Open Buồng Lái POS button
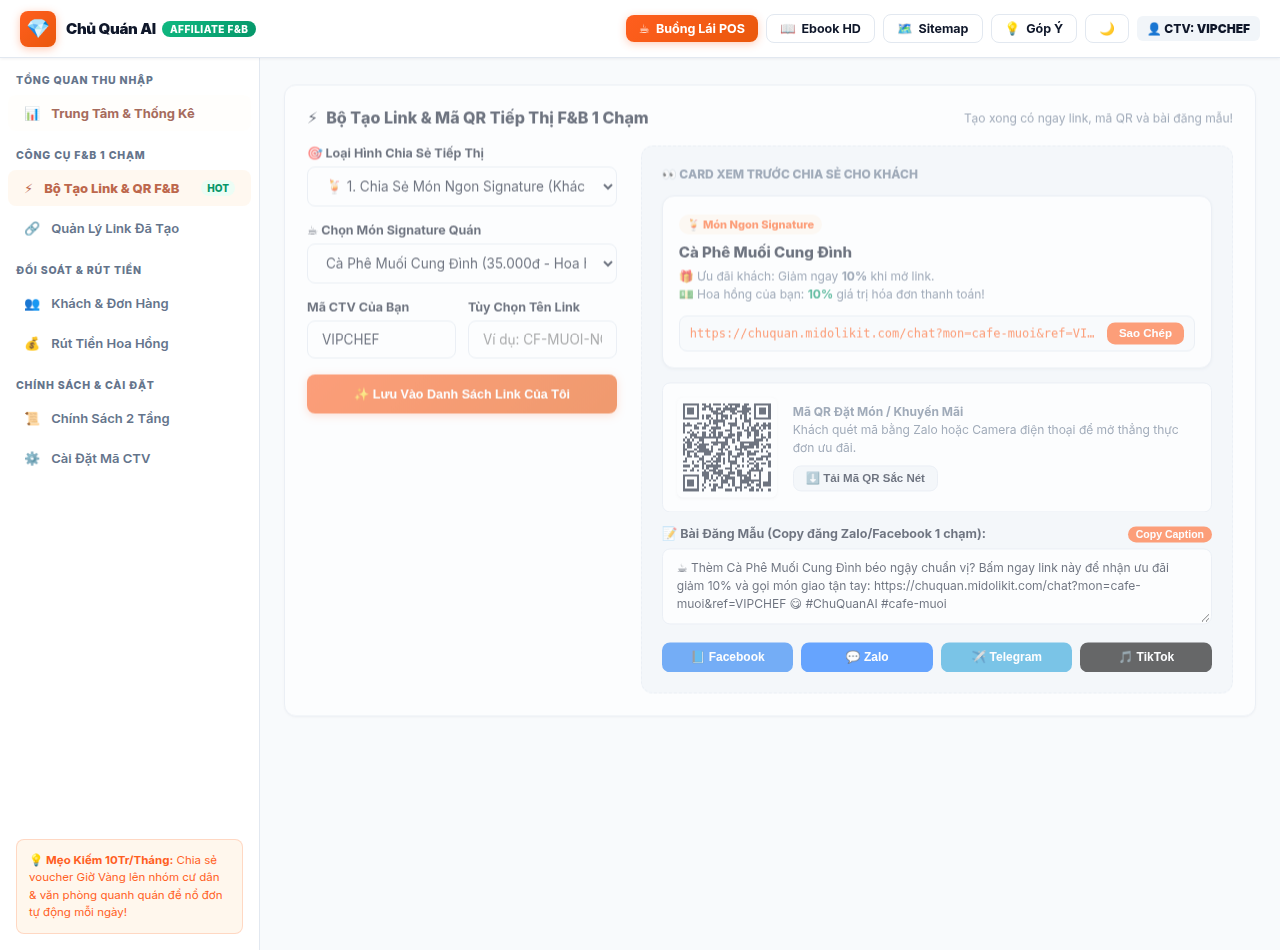 (692, 29)
